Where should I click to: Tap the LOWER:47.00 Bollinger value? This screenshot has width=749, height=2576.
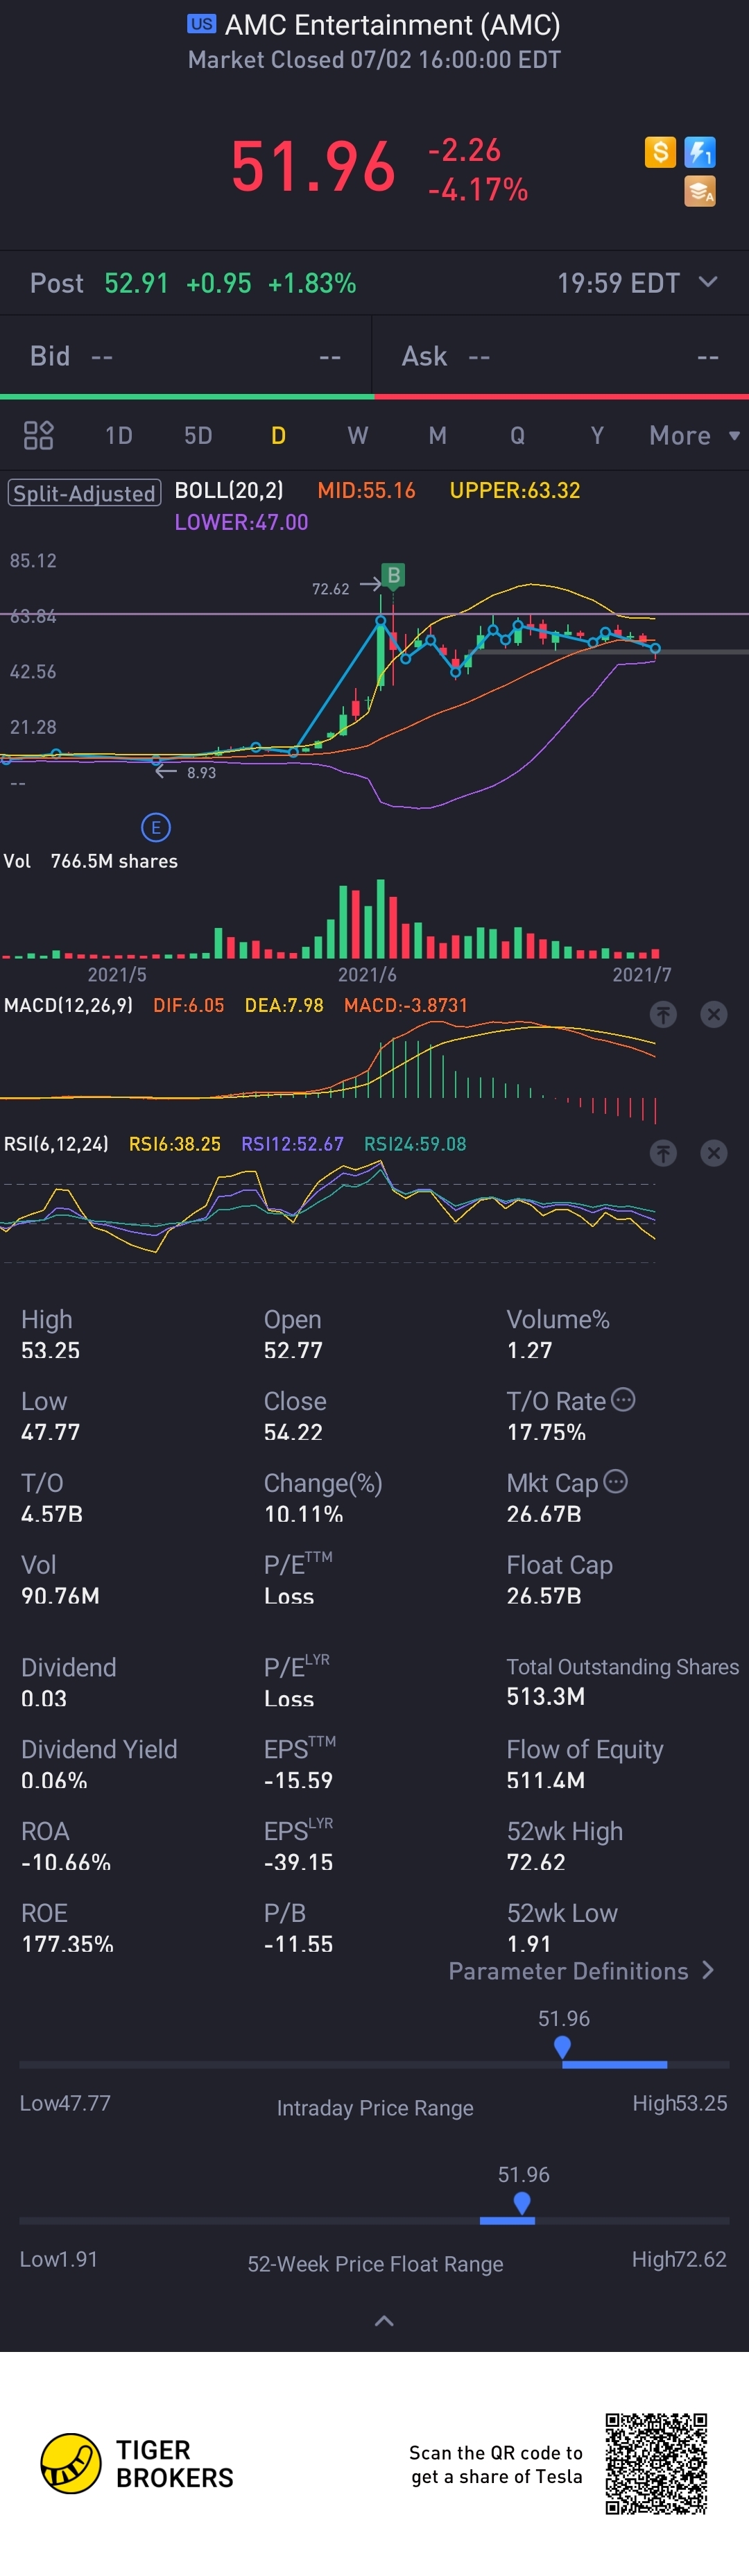coord(241,522)
